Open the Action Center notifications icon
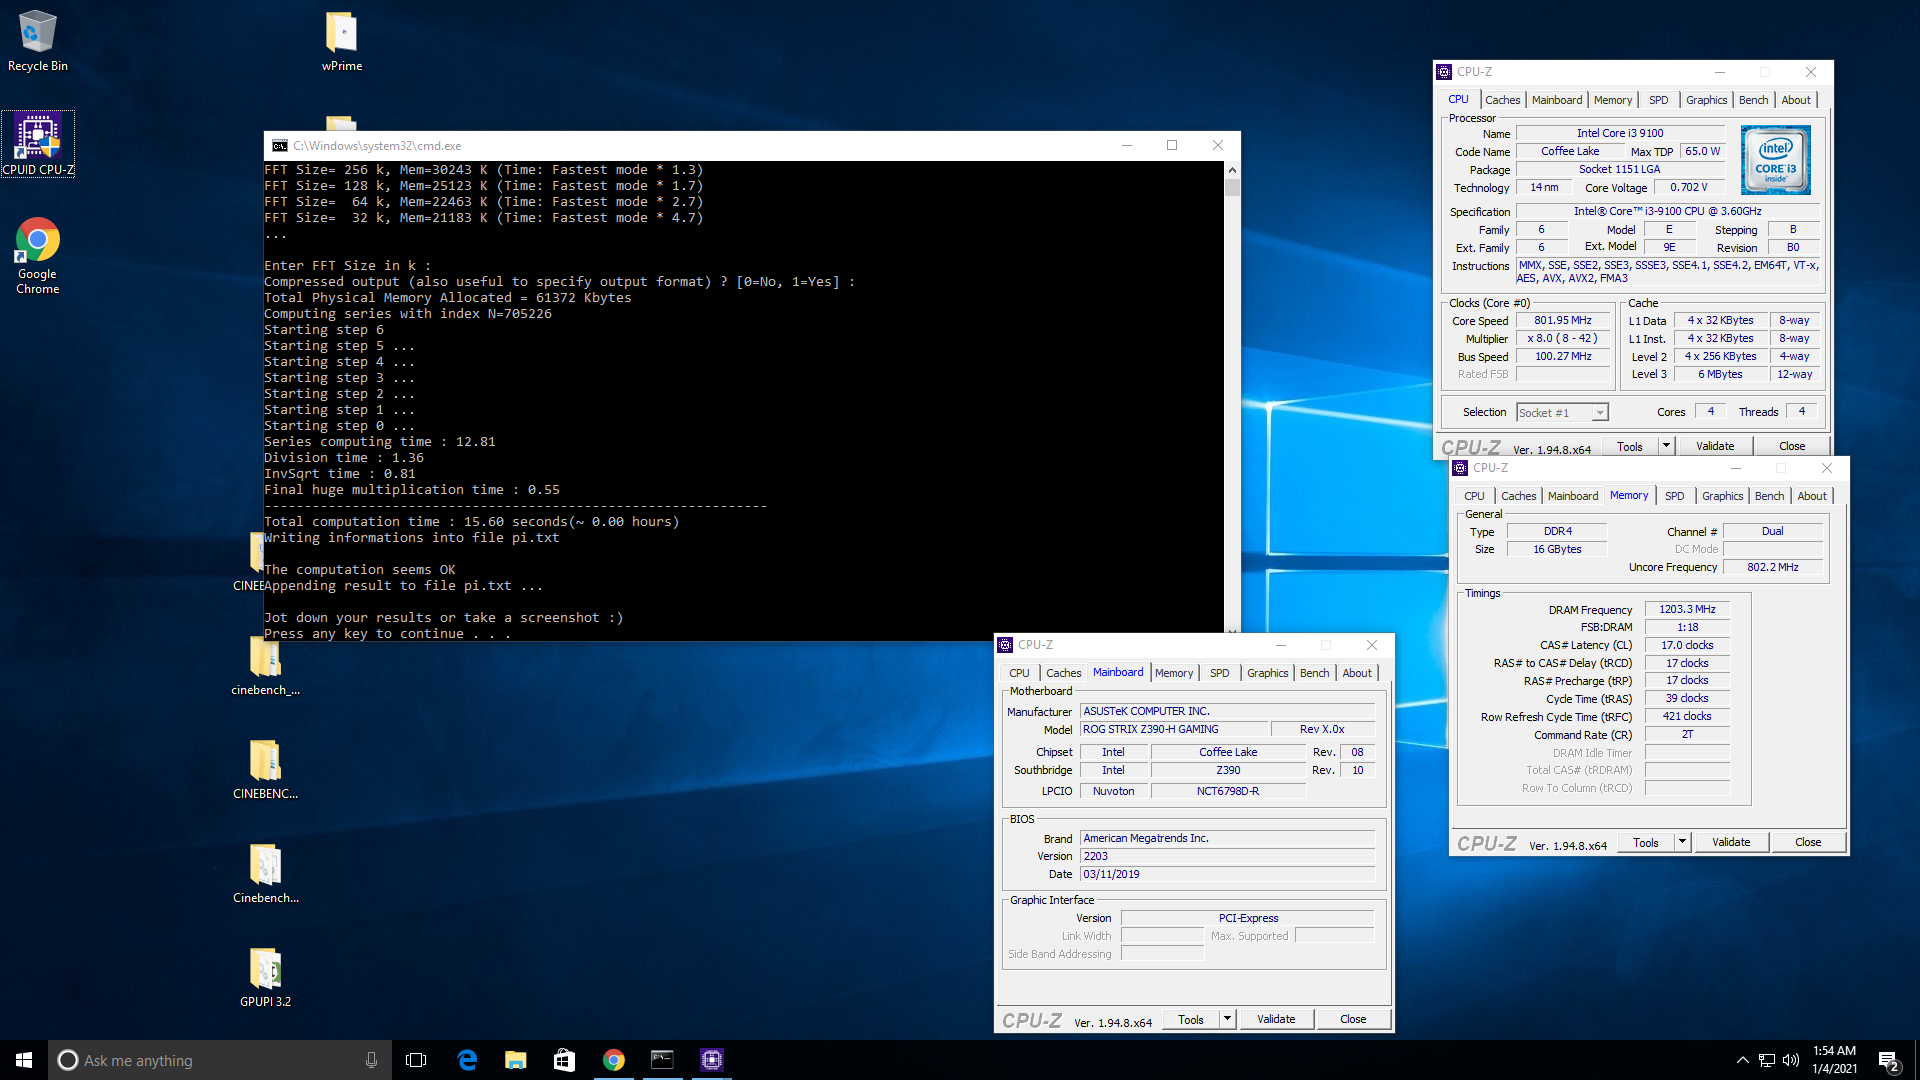 click(x=1888, y=1061)
